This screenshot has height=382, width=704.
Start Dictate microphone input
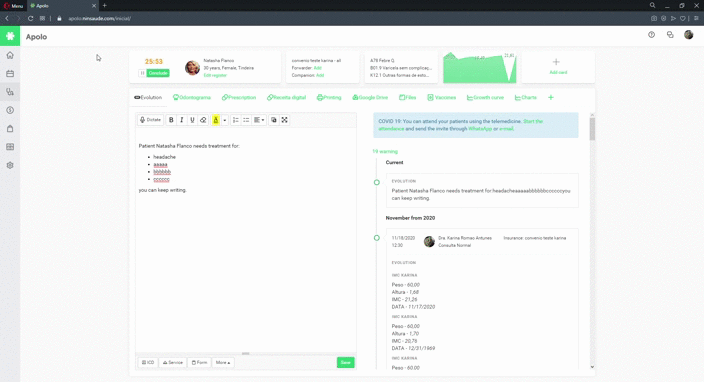[150, 120]
